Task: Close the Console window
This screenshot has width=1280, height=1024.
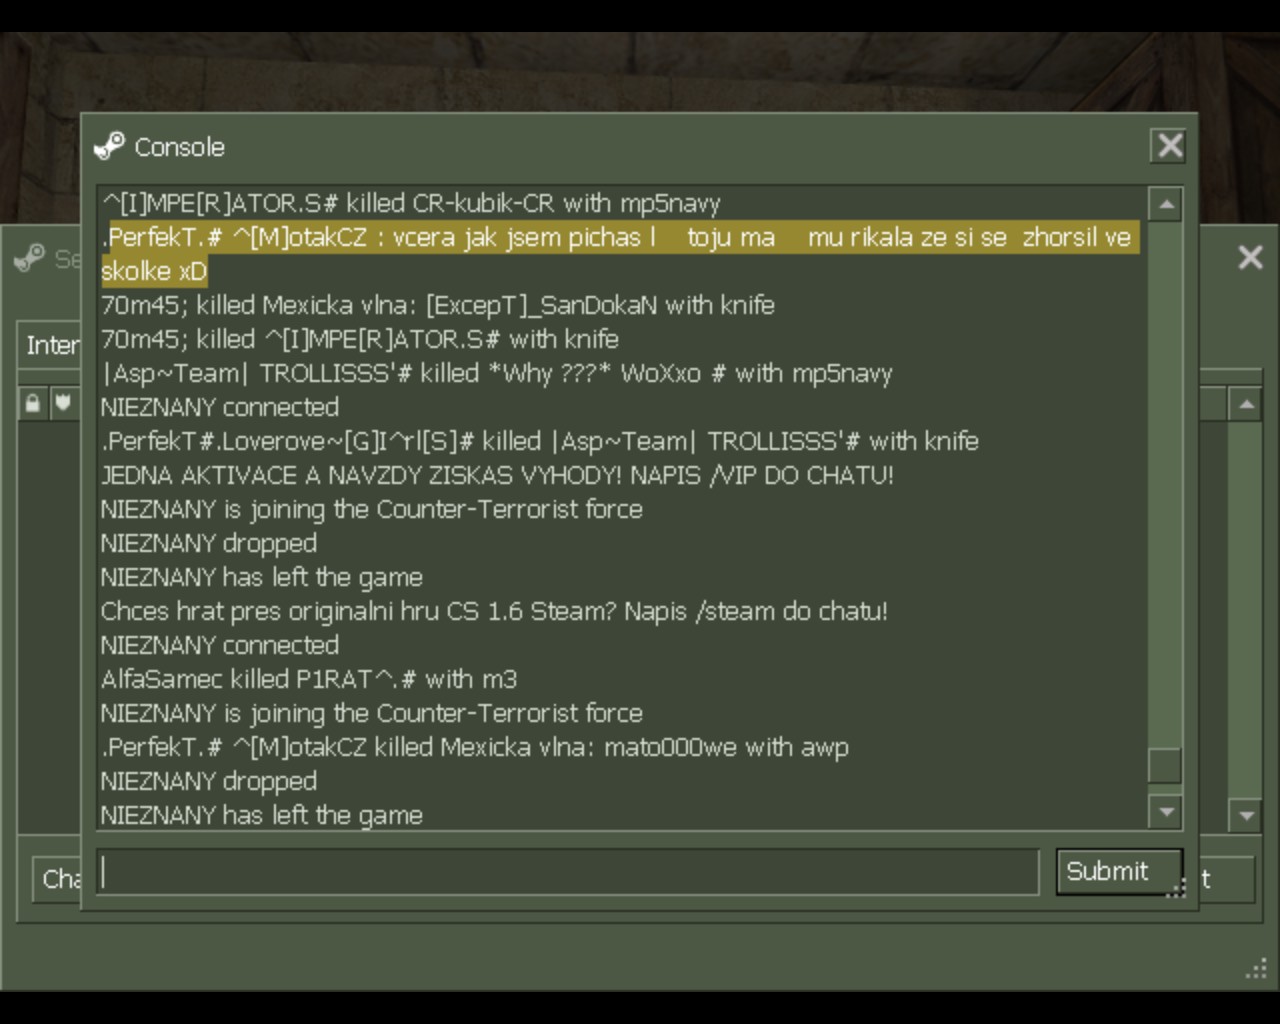Action: click(x=1169, y=146)
